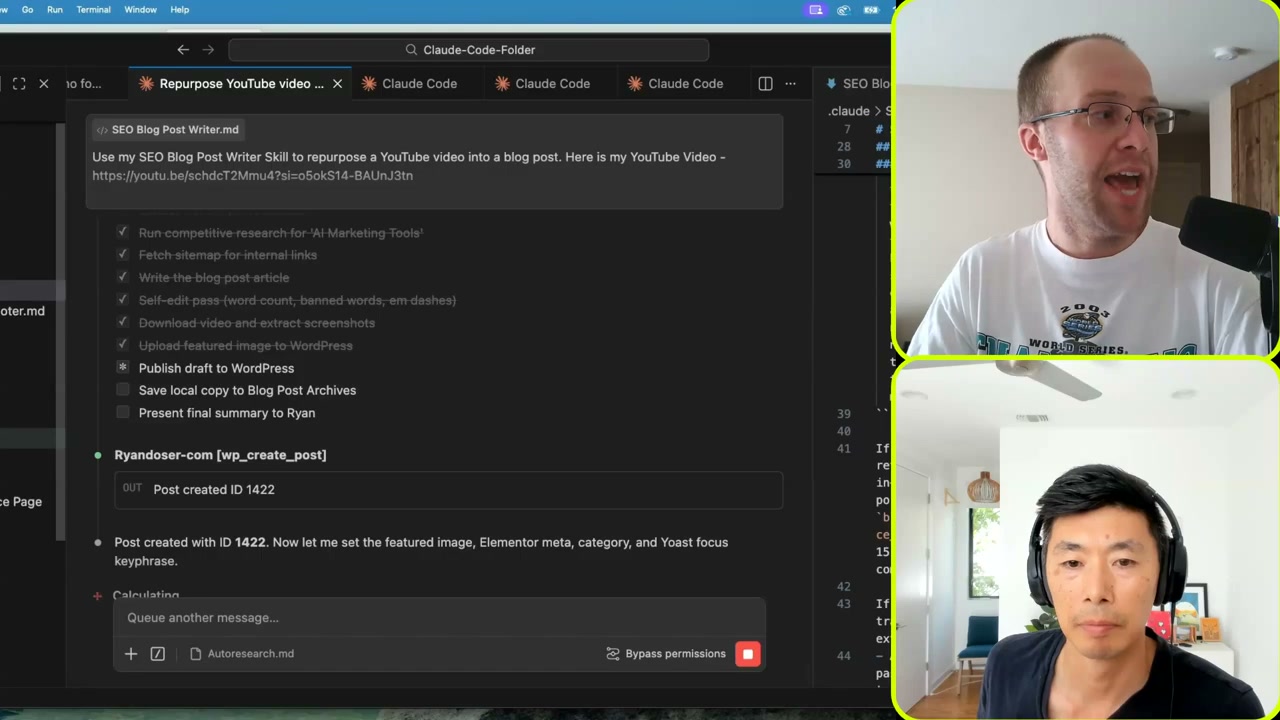1280x720 pixels.
Task: Click the split editor layout icon
Action: [x=765, y=84]
